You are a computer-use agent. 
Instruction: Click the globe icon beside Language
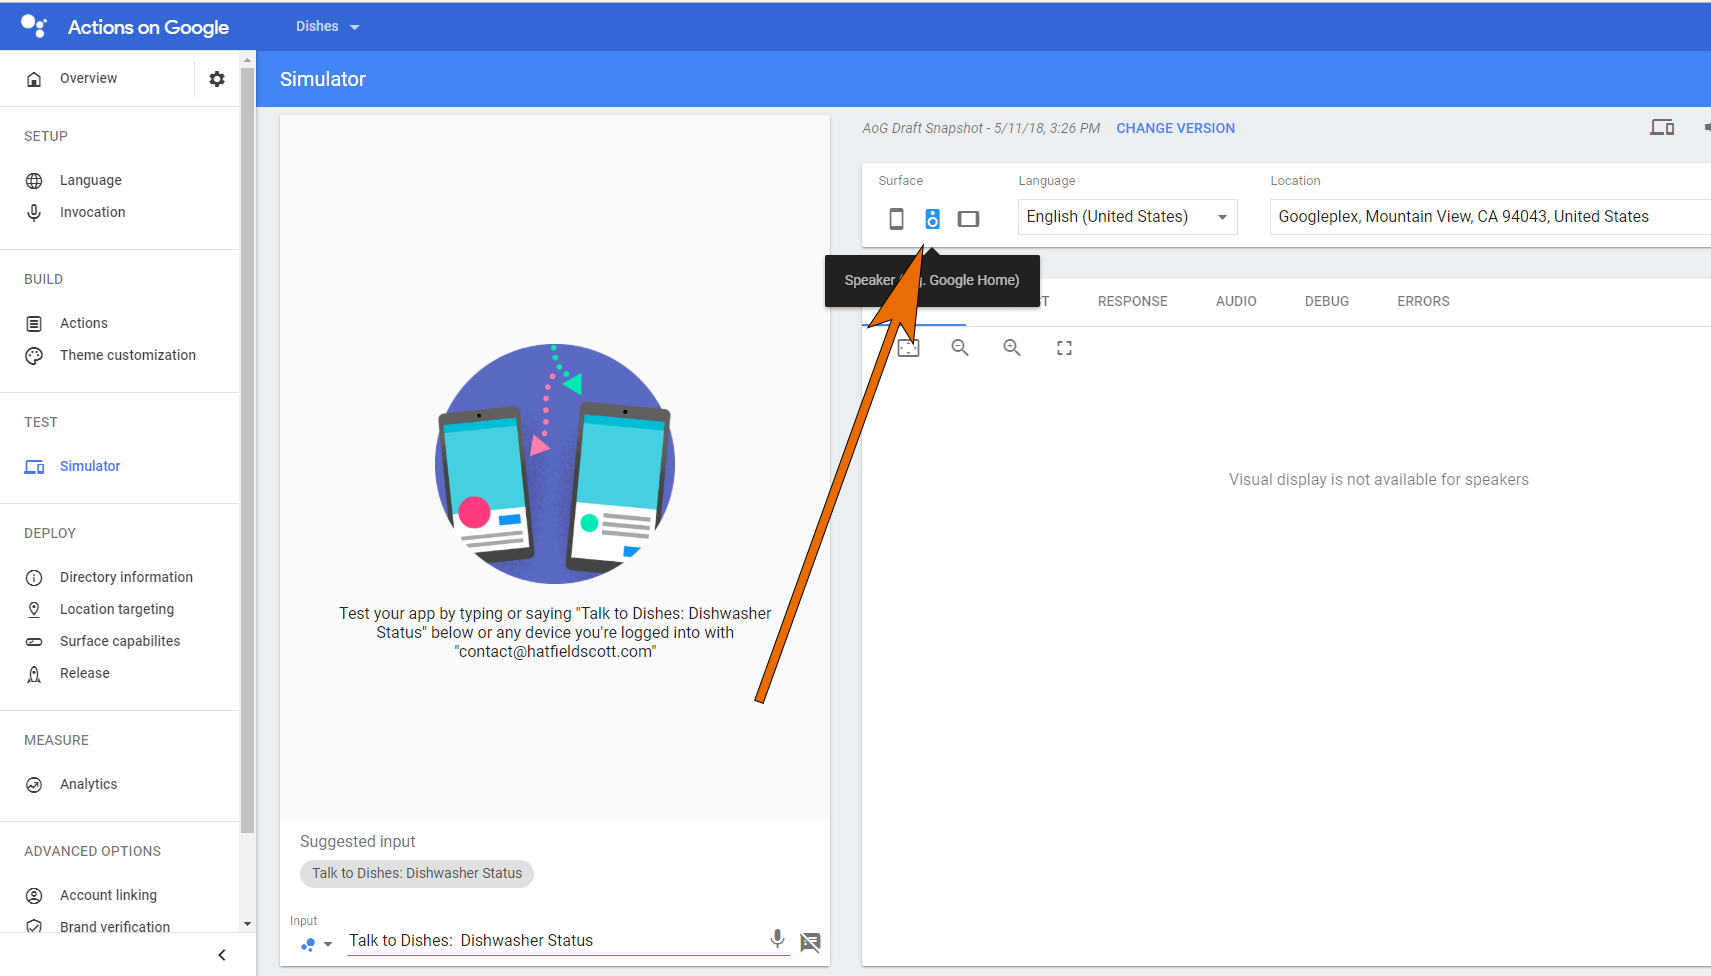pyautogui.click(x=34, y=181)
